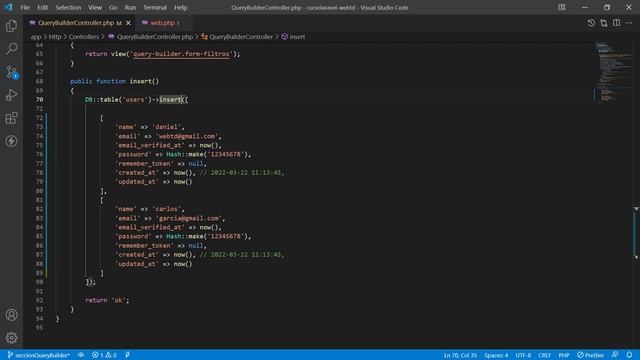This screenshot has width=640, height=360.
Task: Open timeline history icon in editor toolbar
Action: 591,23
